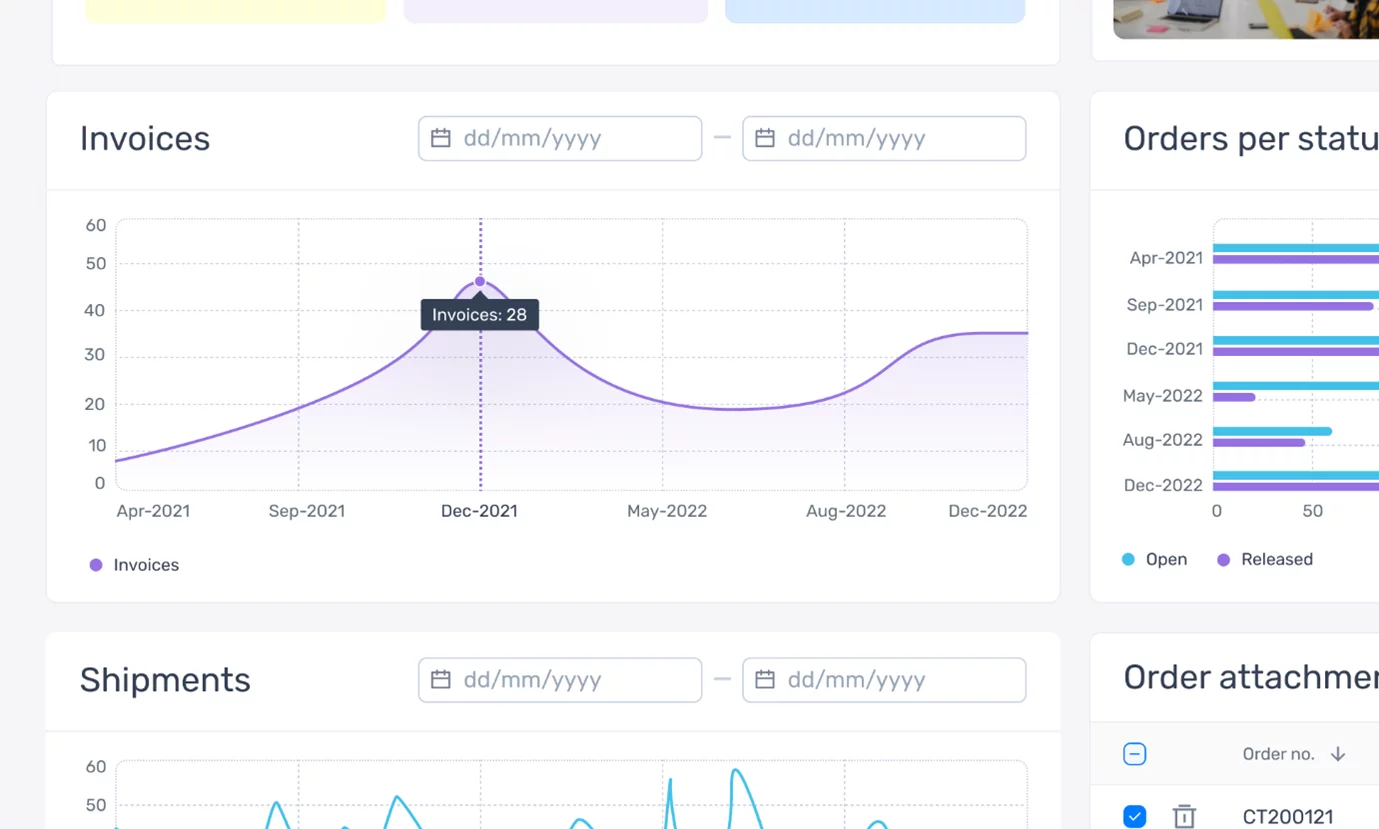
Task: Open order CT200121 entry
Action: click(x=1288, y=816)
